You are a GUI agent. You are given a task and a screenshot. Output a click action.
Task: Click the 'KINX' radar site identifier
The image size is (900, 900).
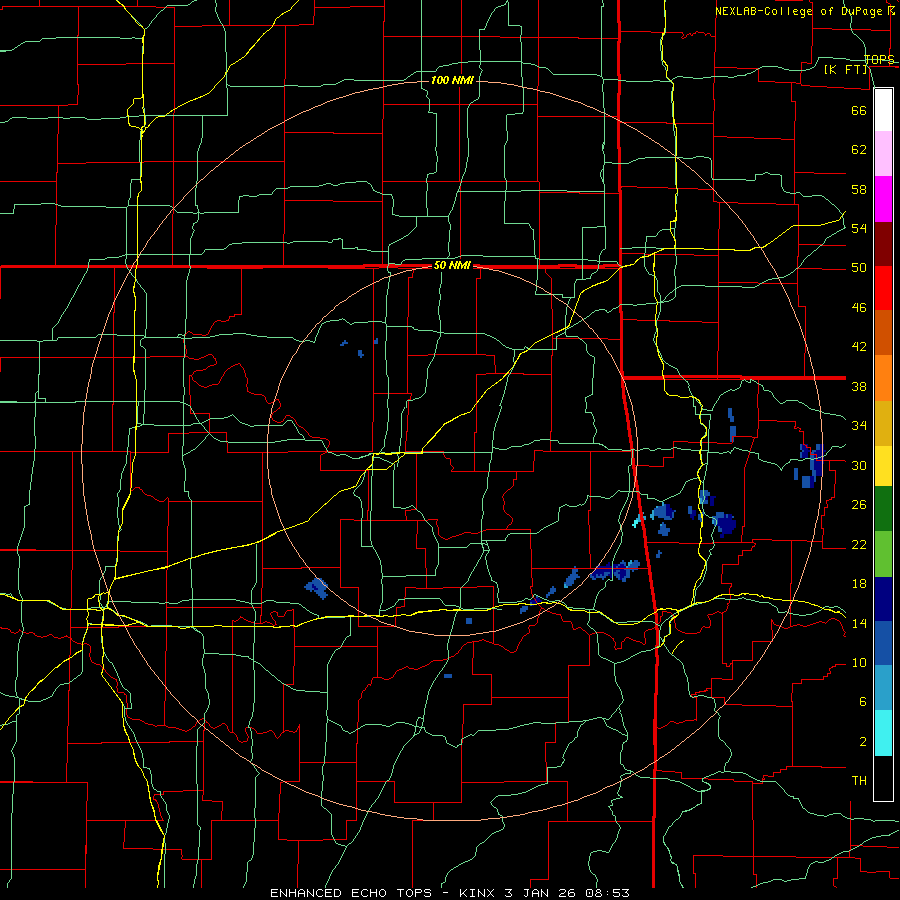478,893
